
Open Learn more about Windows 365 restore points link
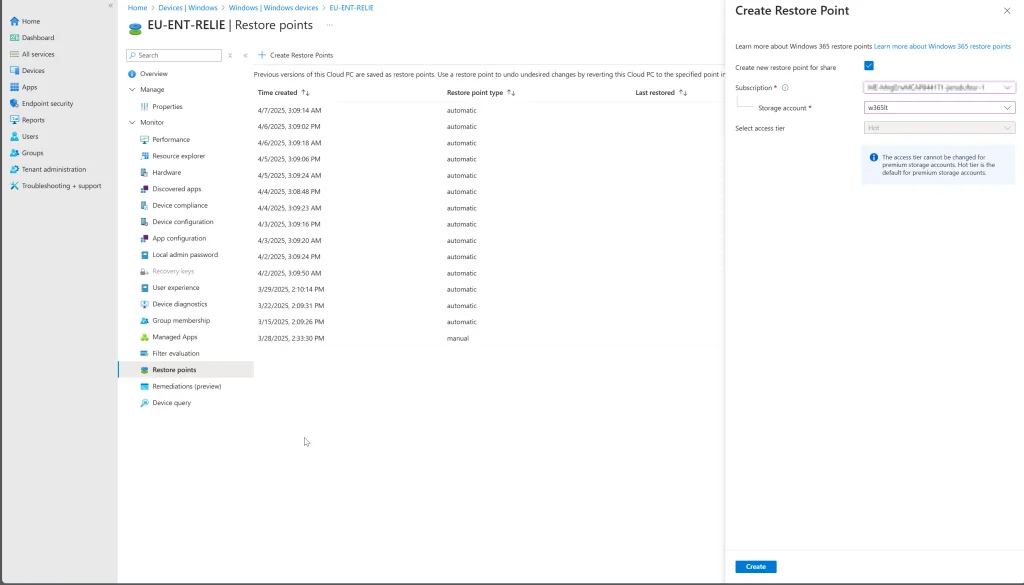pyautogui.click(x=942, y=46)
